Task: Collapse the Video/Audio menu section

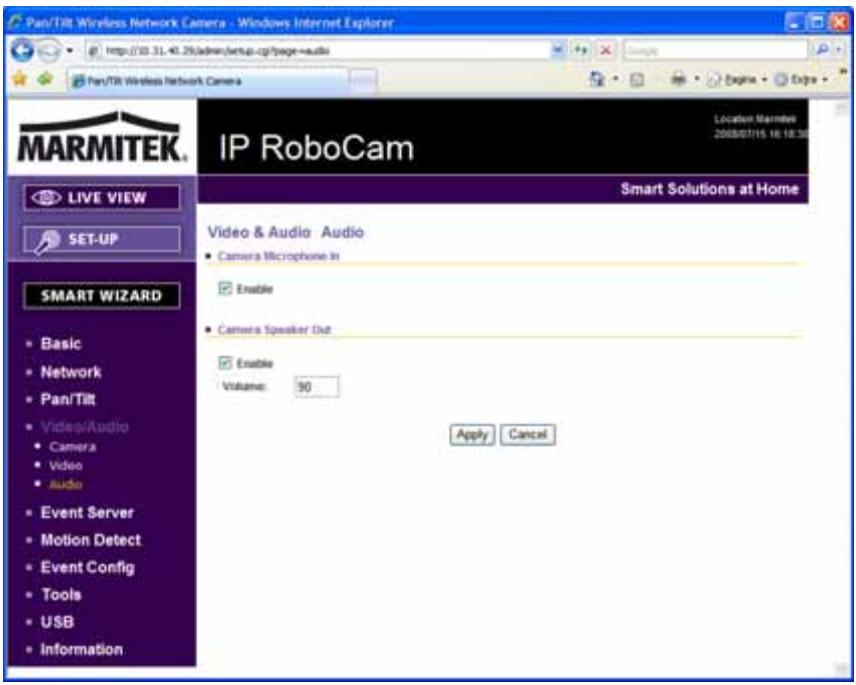Action: pos(85,427)
